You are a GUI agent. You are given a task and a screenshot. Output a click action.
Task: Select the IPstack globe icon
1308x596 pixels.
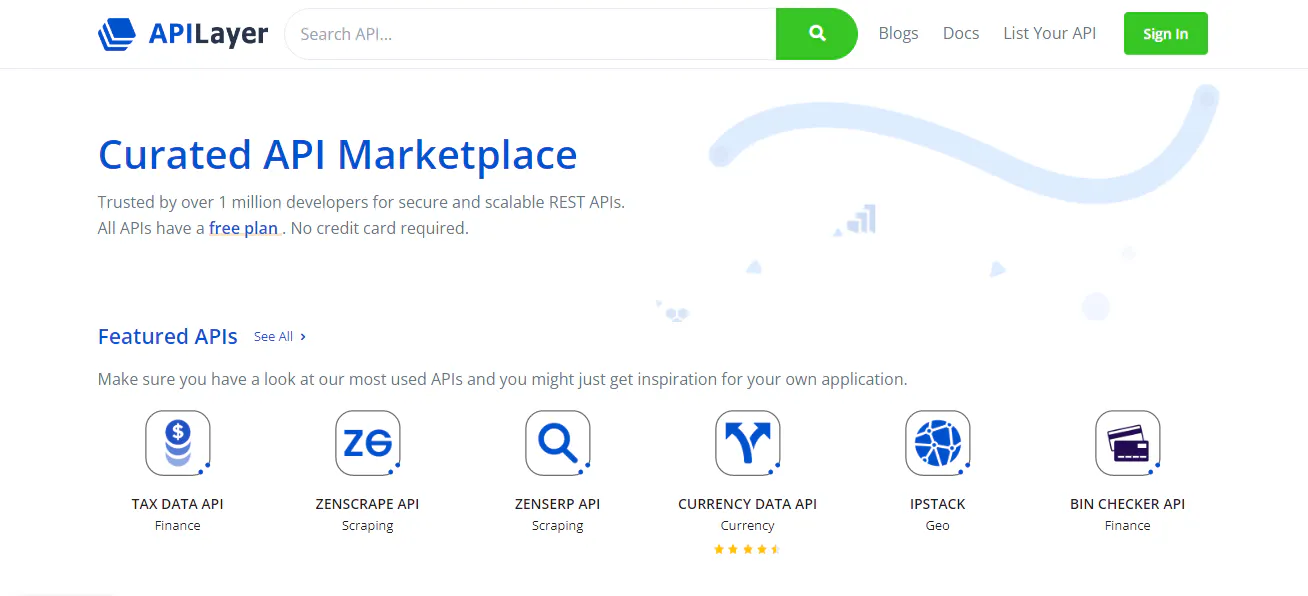point(937,443)
